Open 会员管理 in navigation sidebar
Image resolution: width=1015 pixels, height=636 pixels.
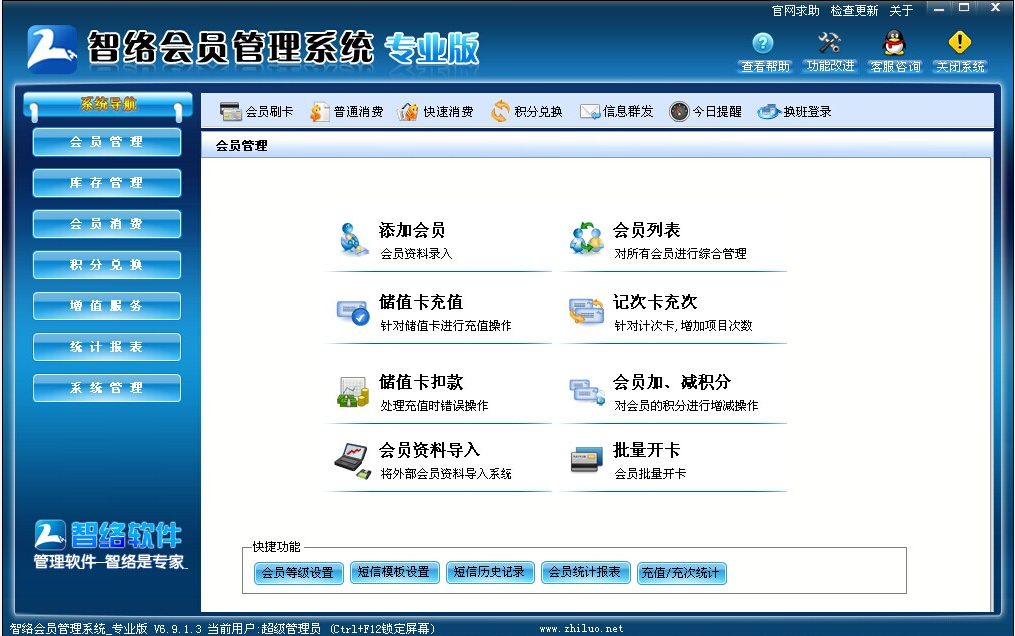click(107, 142)
